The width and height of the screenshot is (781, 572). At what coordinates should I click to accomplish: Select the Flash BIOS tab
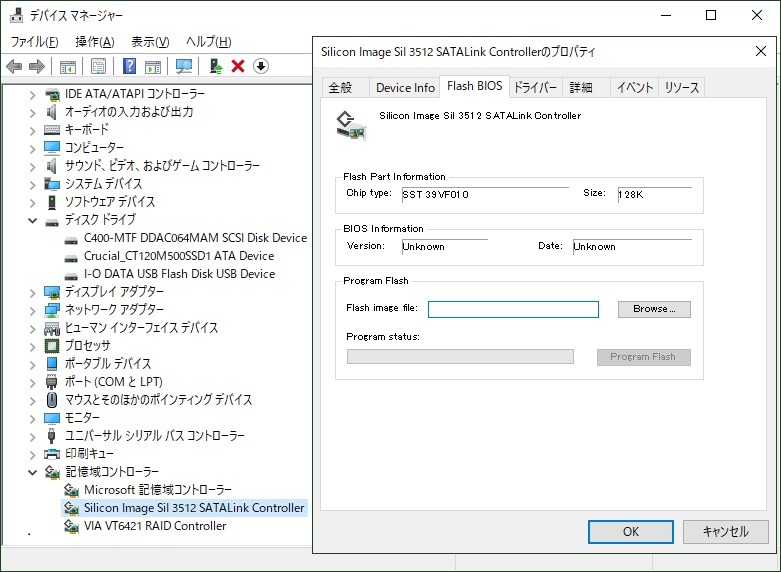tap(475, 86)
